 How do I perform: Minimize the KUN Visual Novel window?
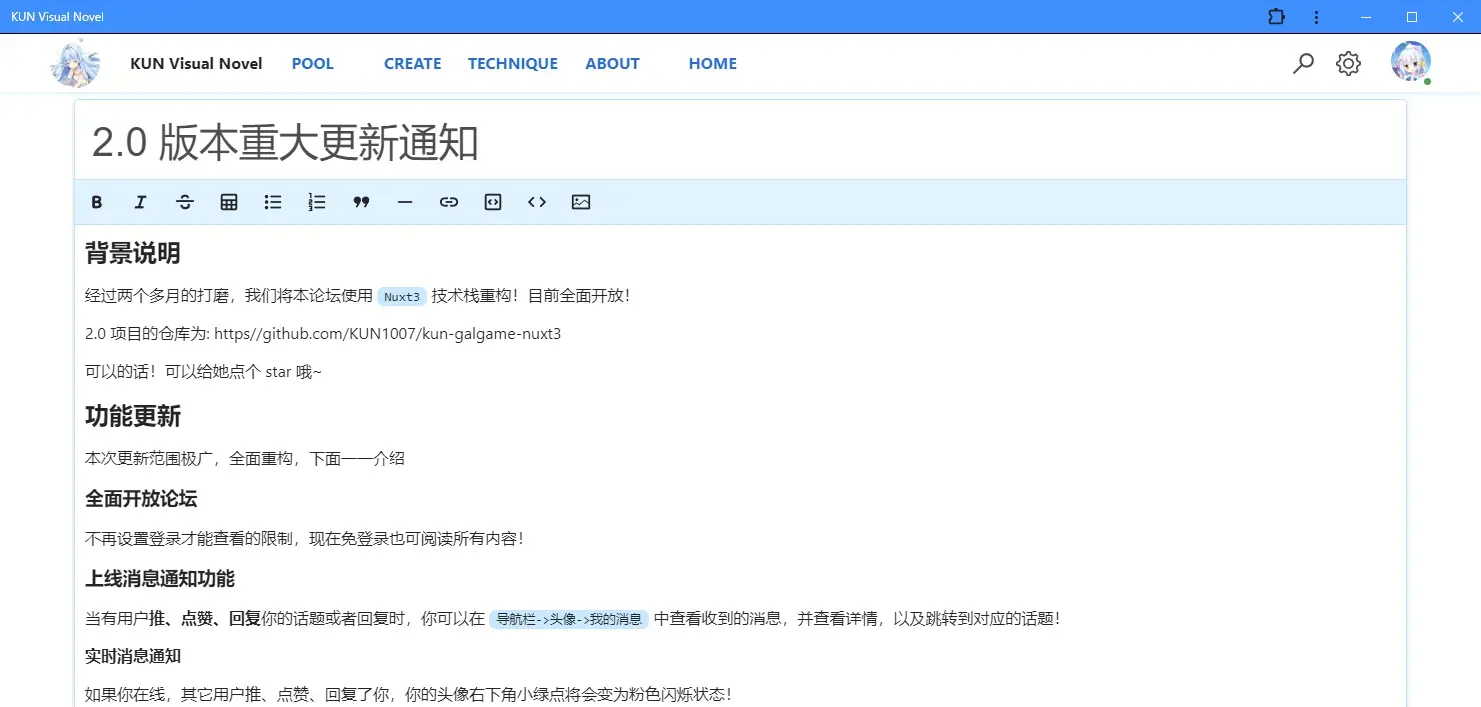[x=1366, y=17]
